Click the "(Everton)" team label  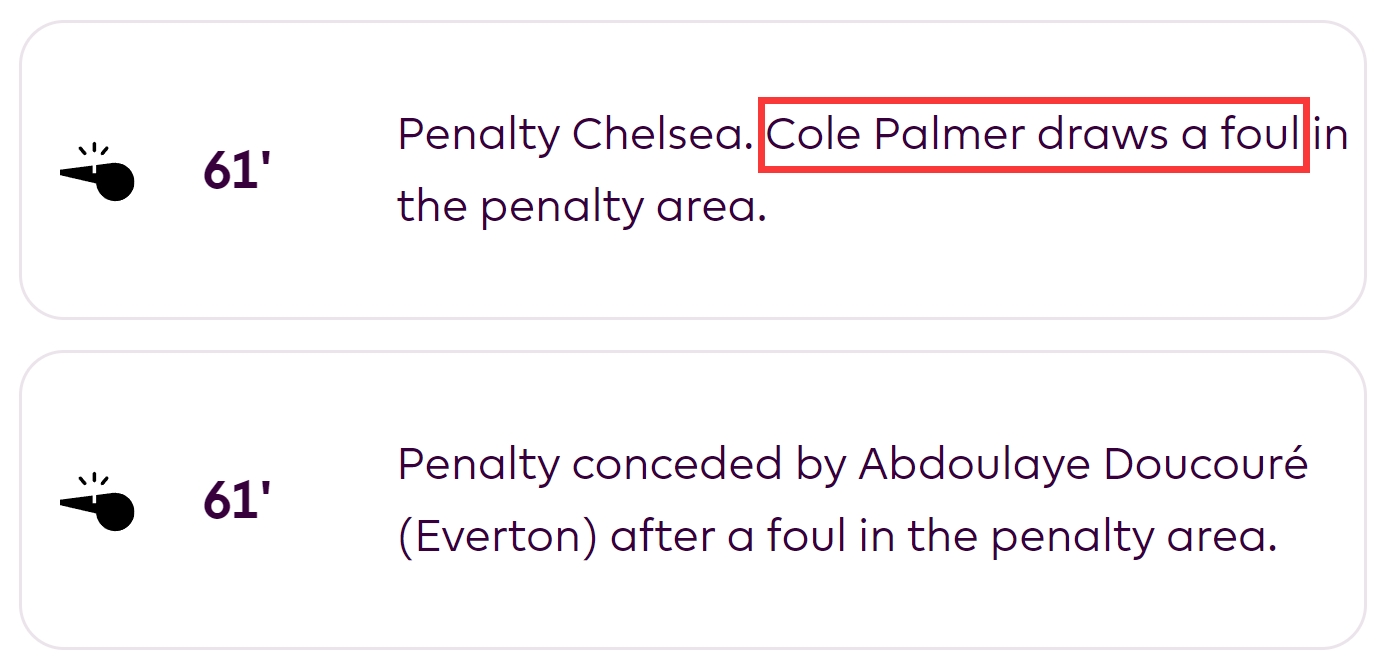[x=497, y=538]
